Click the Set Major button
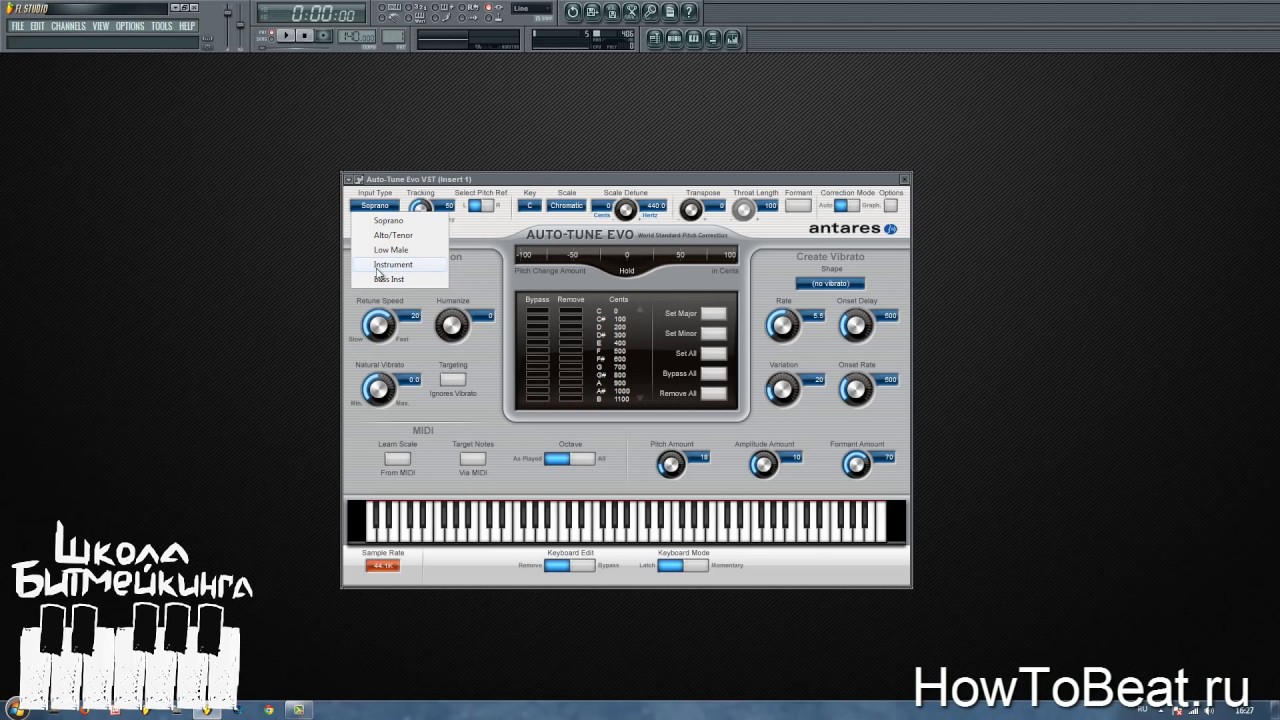This screenshot has height=720, width=1280. tap(713, 313)
